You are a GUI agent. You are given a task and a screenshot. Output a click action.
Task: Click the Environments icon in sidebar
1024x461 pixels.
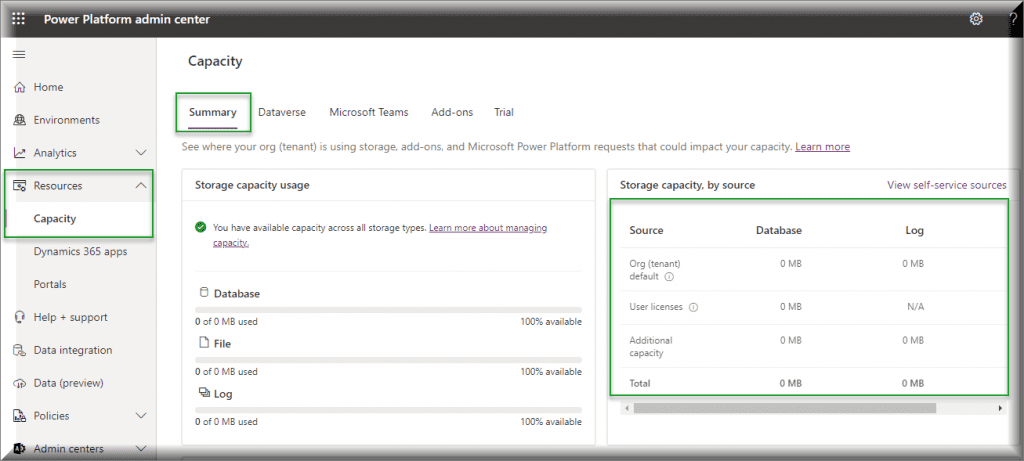[20, 120]
